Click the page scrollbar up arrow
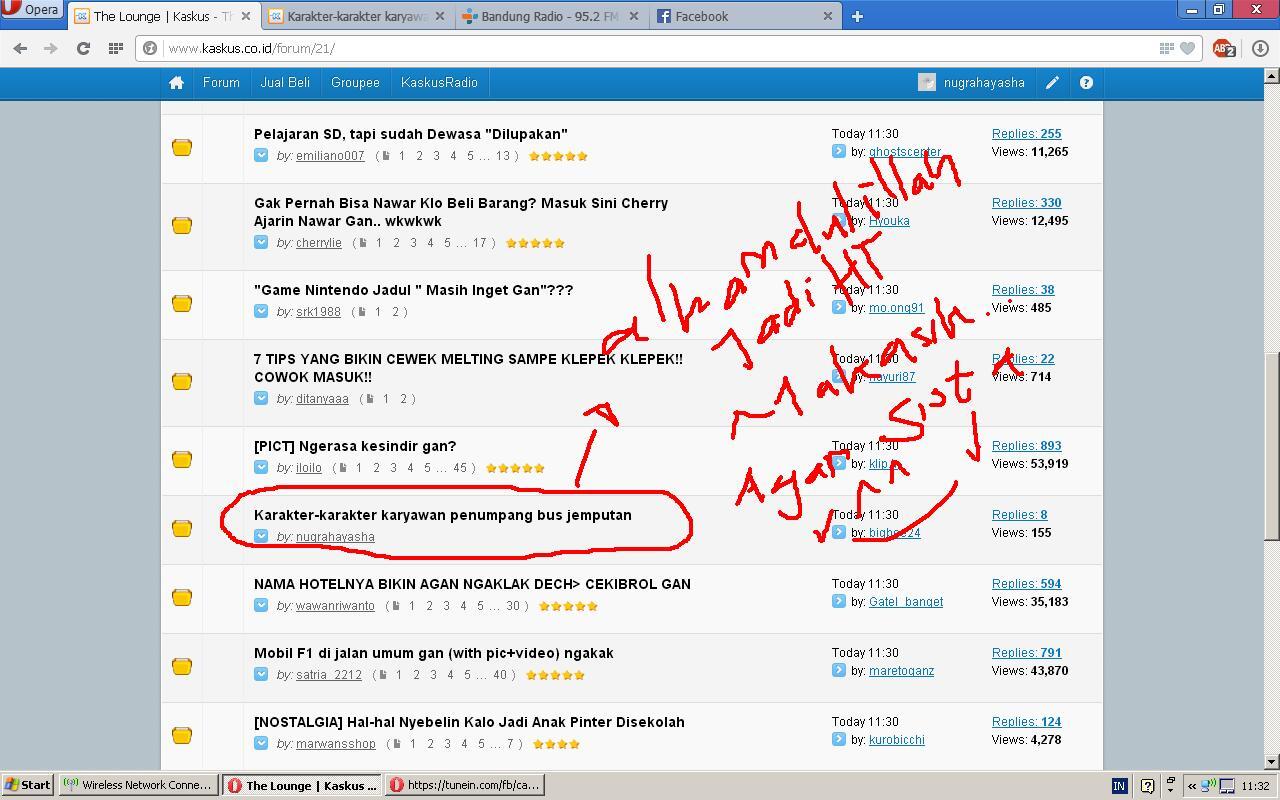1280x800 pixels. pyautogui.click(x=1272, y=76)
